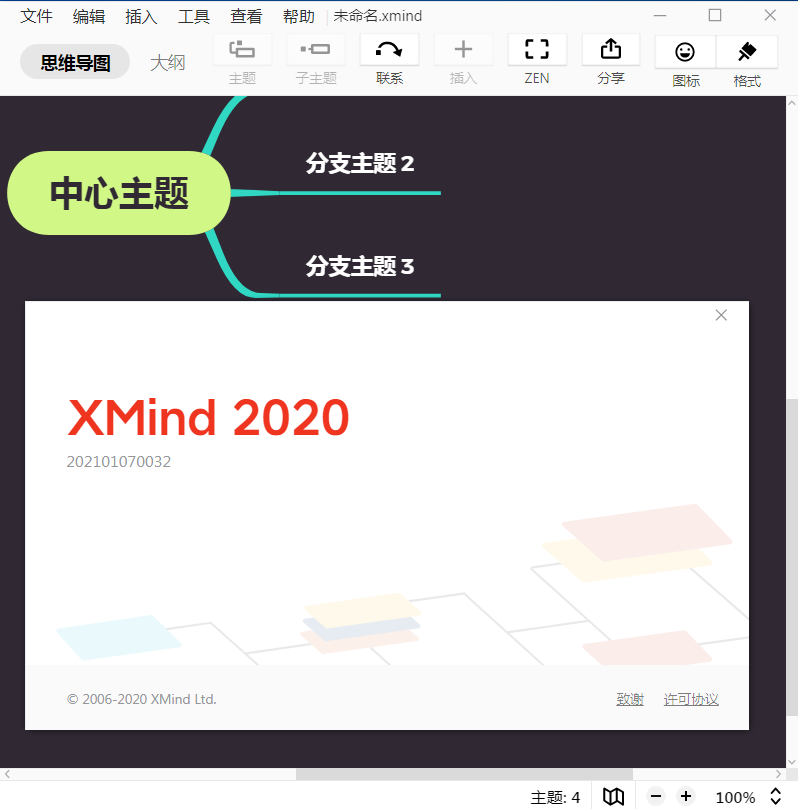Click the Topic (主题) toolbar icon

click(242, 50)
